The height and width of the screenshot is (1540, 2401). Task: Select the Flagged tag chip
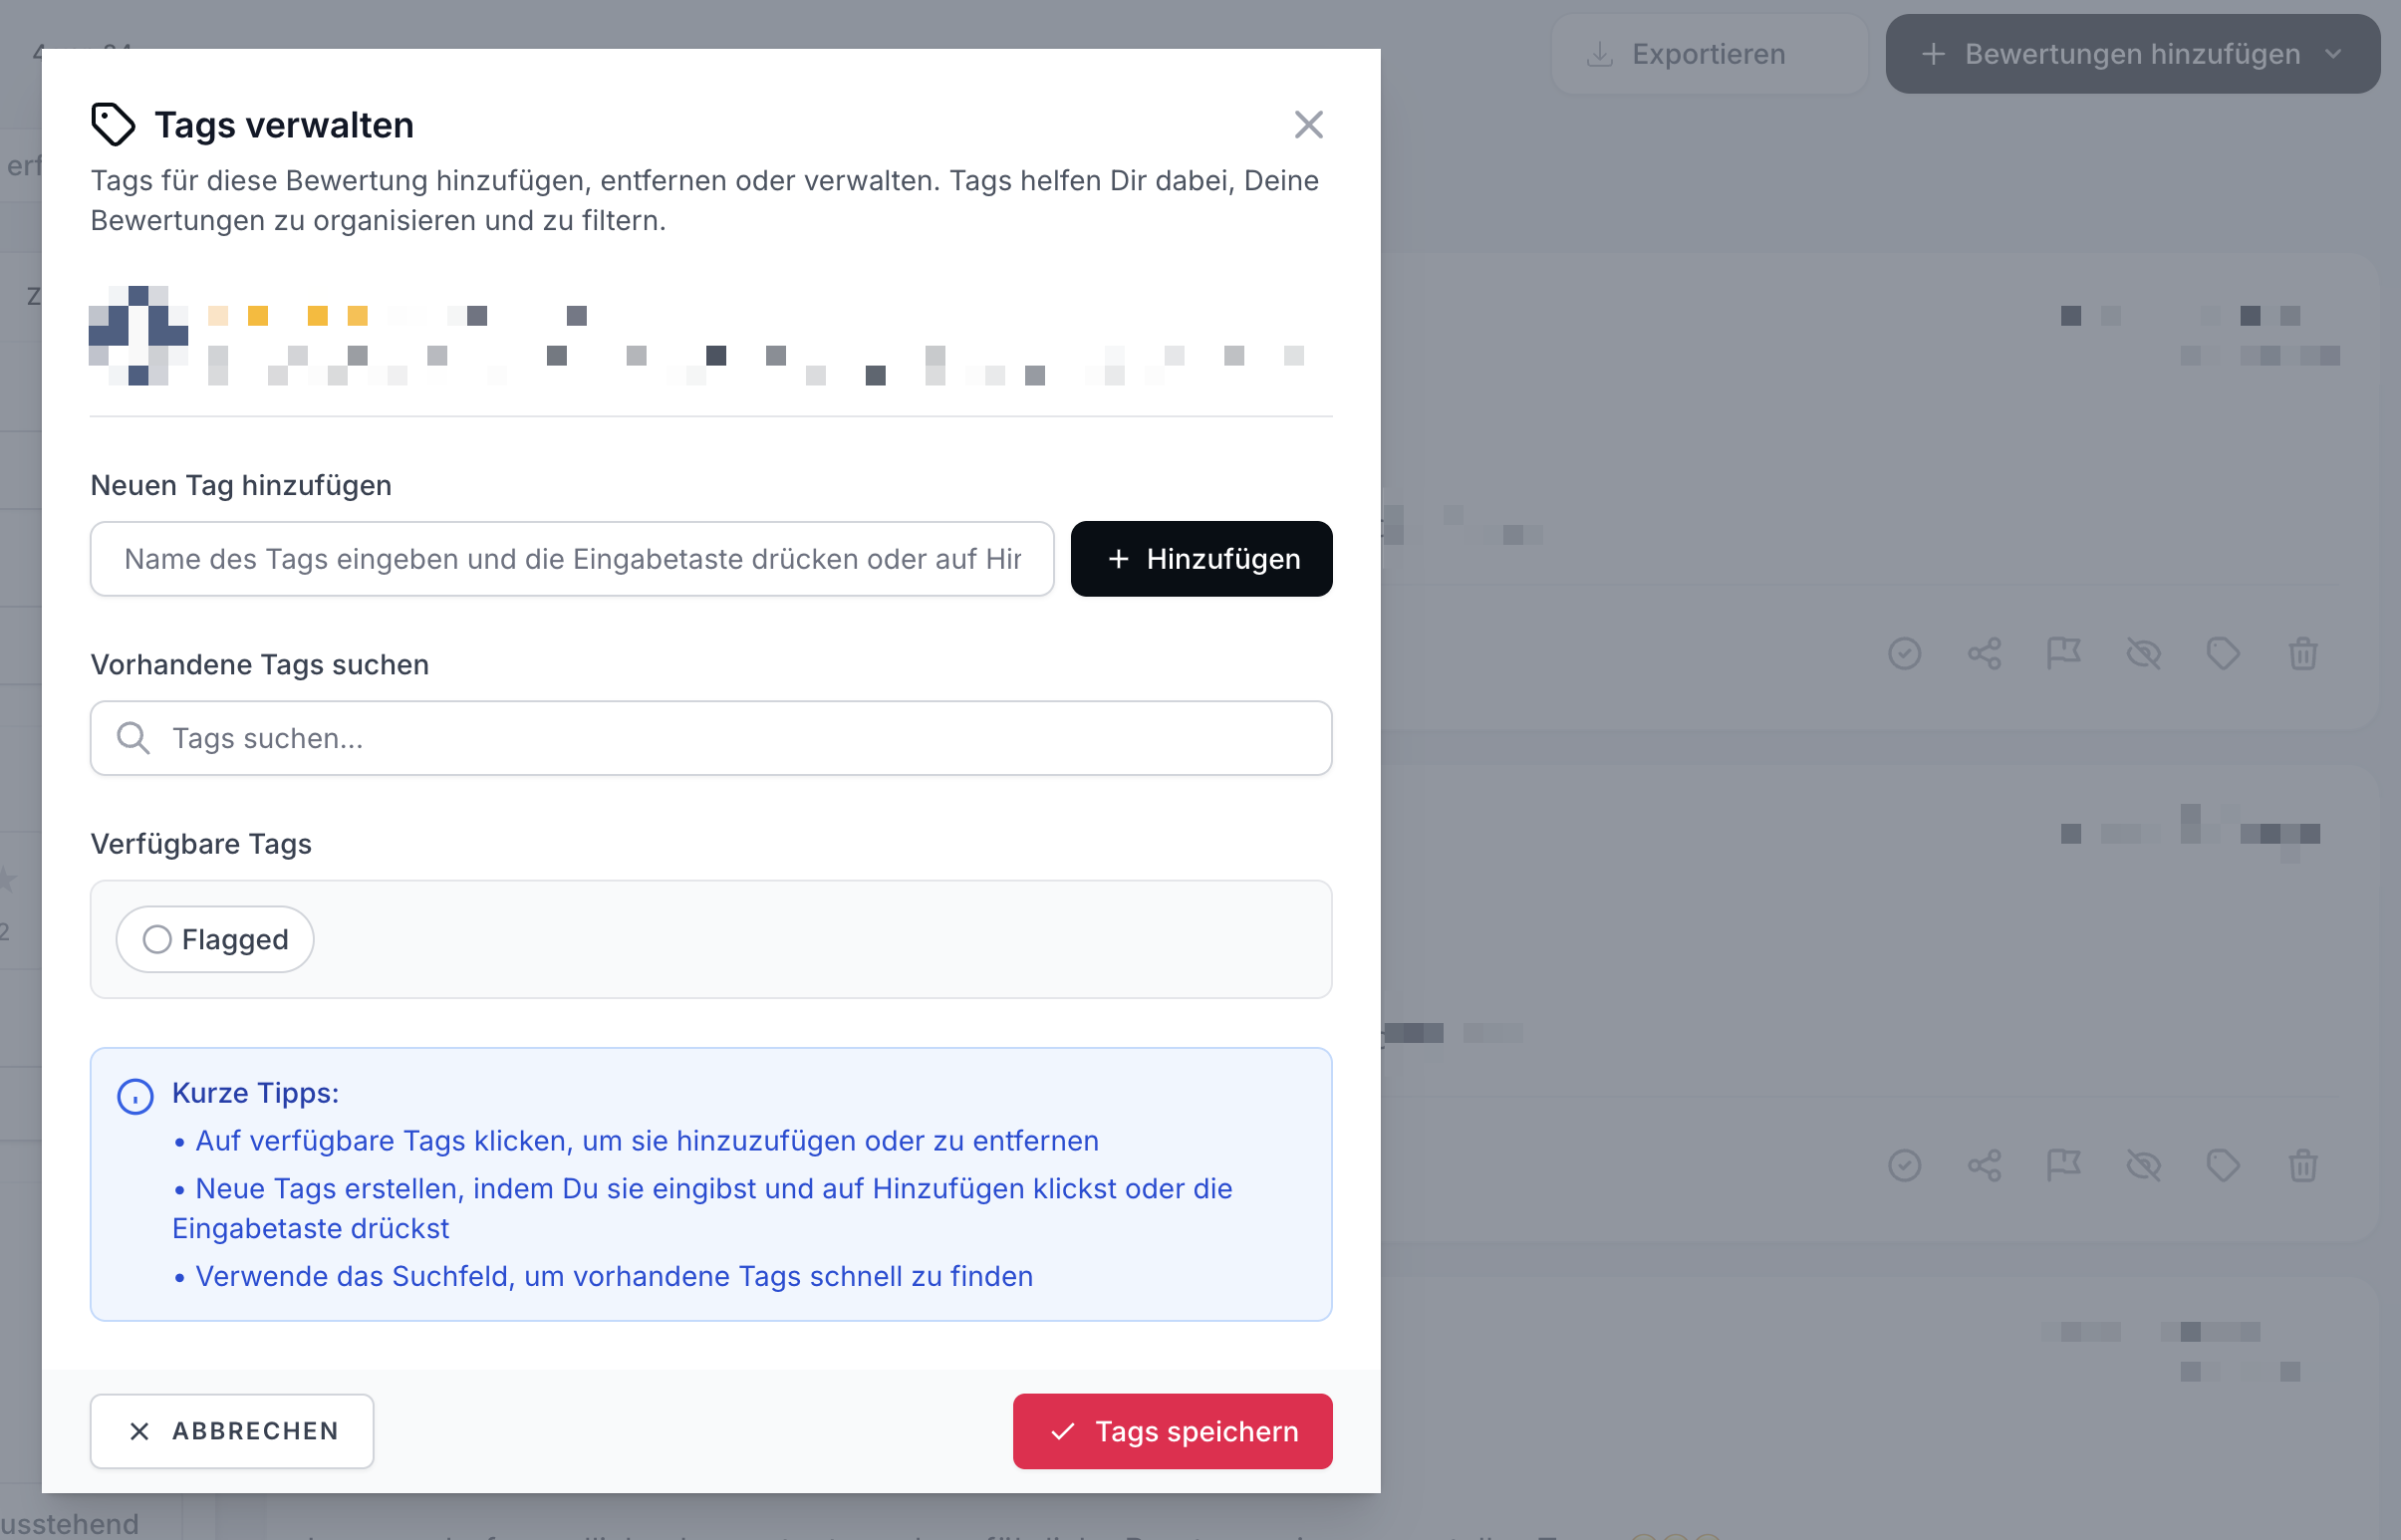pyautogui.click(x=215, y=939)
